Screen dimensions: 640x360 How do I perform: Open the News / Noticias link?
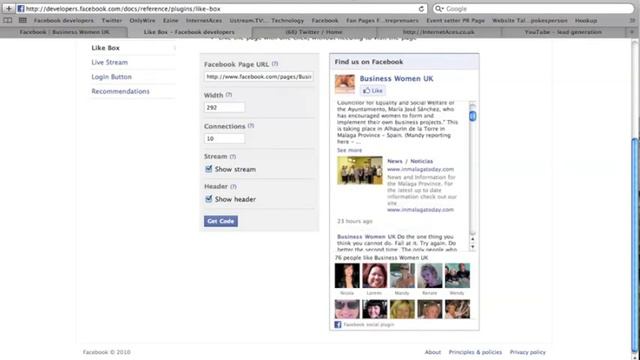(x=410, y=161)
